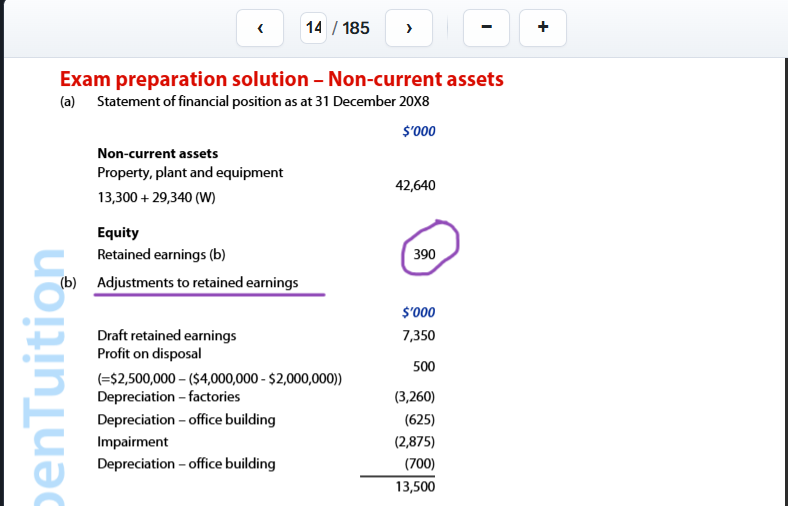This screenshot has width=788, height=506.
Task: Click the first $'000 column header
Action: (x=419, y=131)
